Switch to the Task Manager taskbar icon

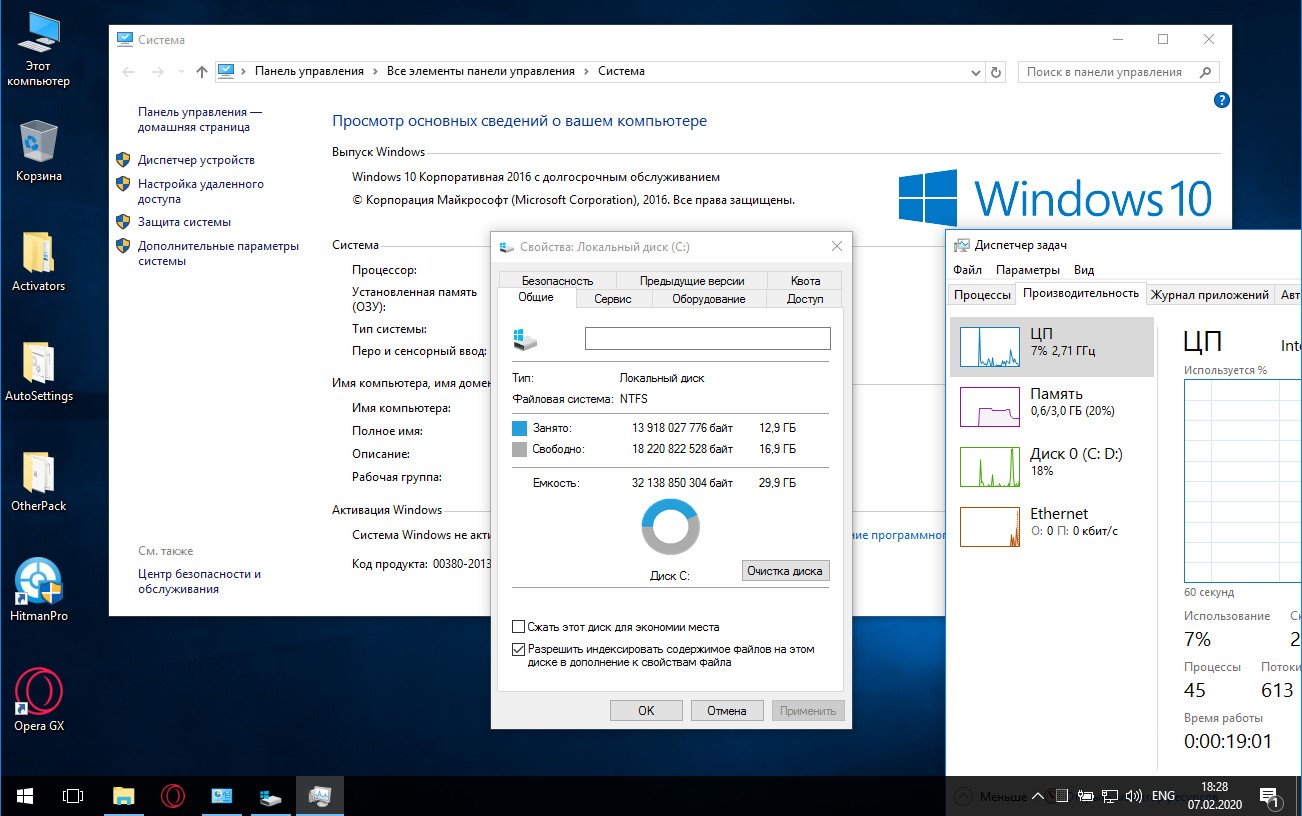coord(320,796)
